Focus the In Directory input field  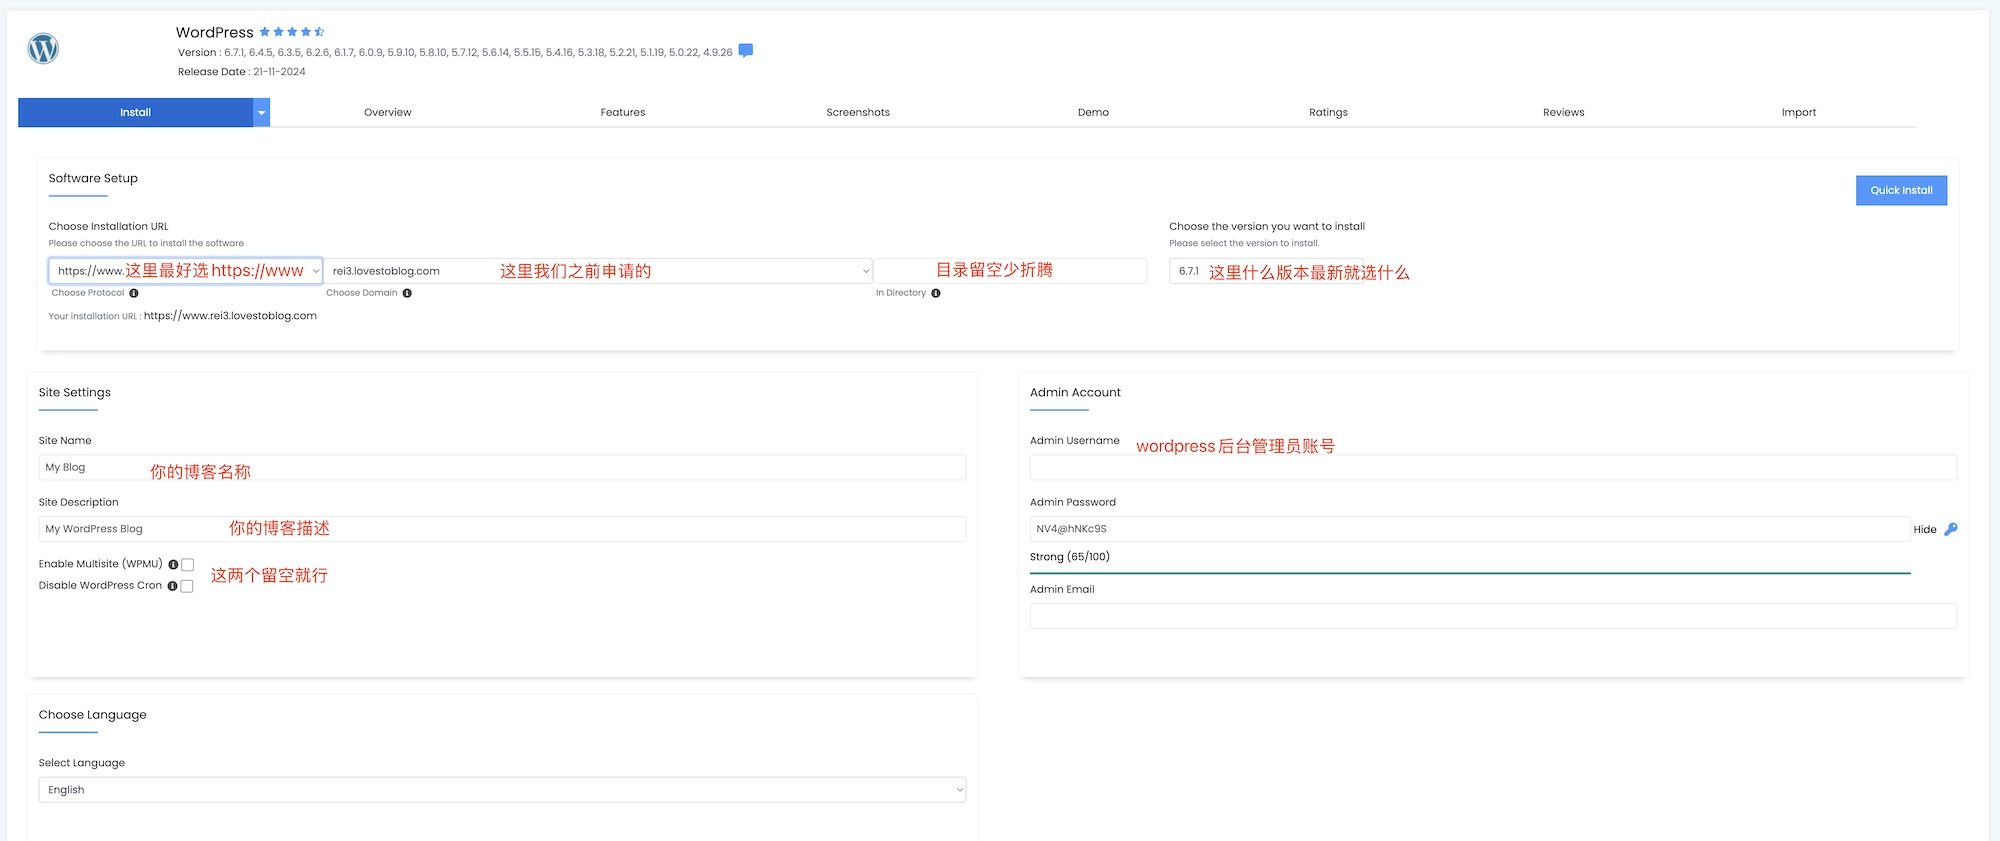point(1010,271)
